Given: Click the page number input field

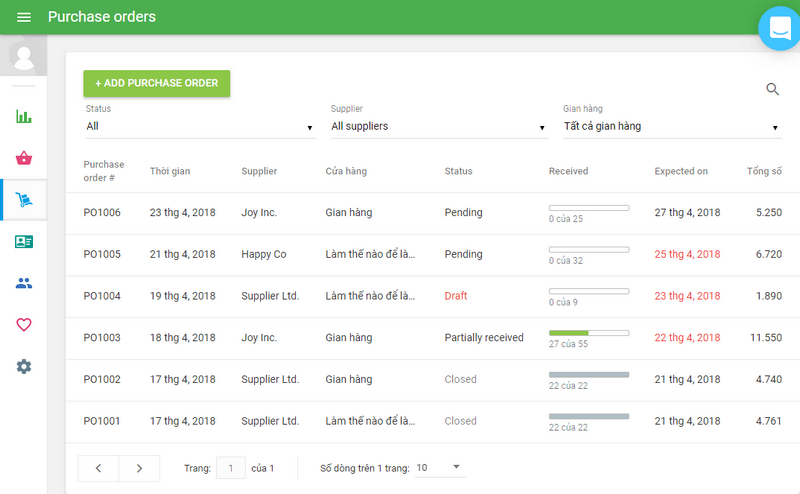Looking at the screenshot, I should [x=231, y=467].
